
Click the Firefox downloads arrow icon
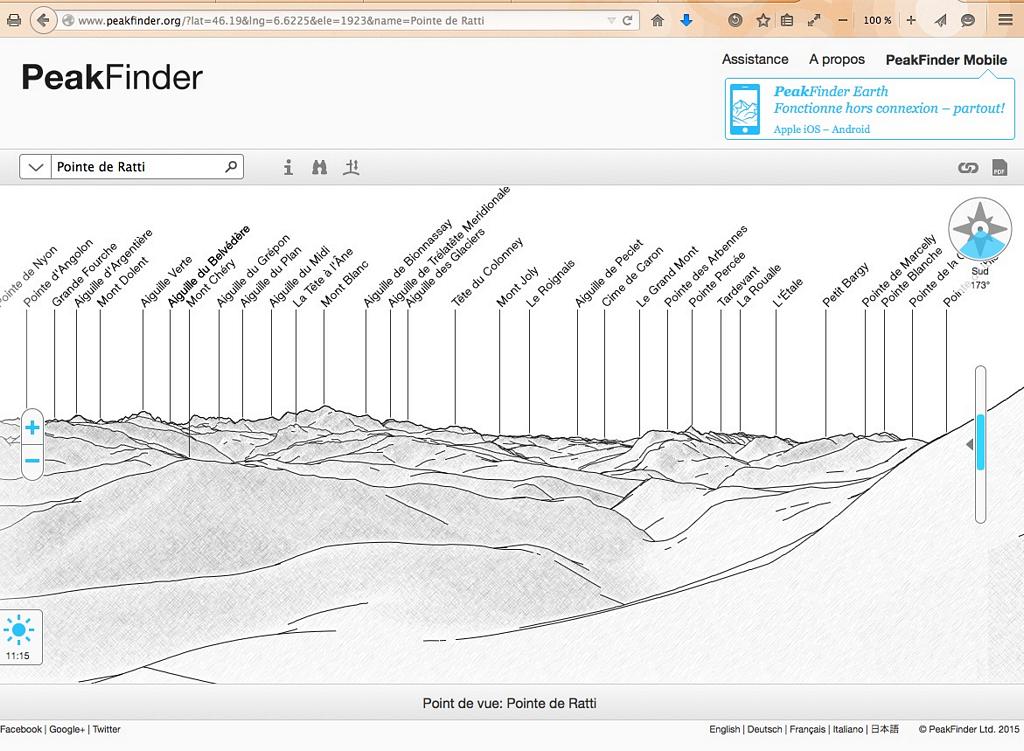686,20
